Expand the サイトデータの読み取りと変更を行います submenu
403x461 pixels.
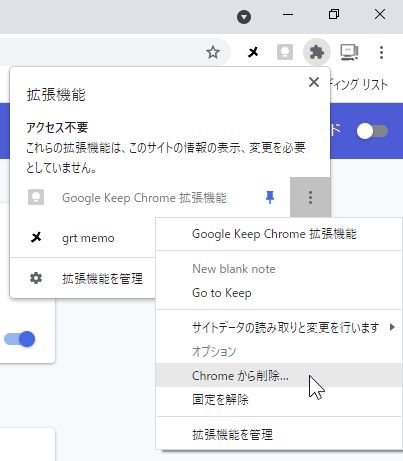click(x=279, y=328)
